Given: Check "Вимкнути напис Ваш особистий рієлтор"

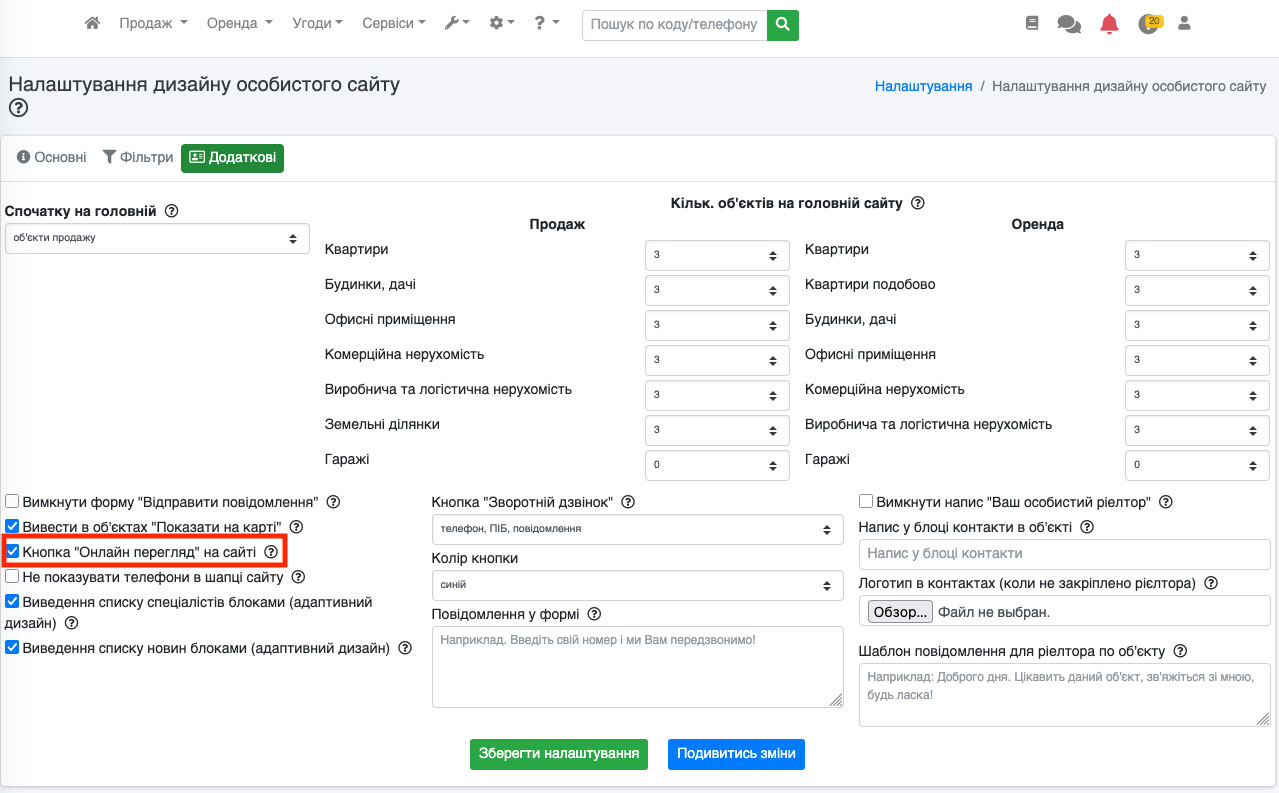Looking at the screenshot, I should click(867, 501).
